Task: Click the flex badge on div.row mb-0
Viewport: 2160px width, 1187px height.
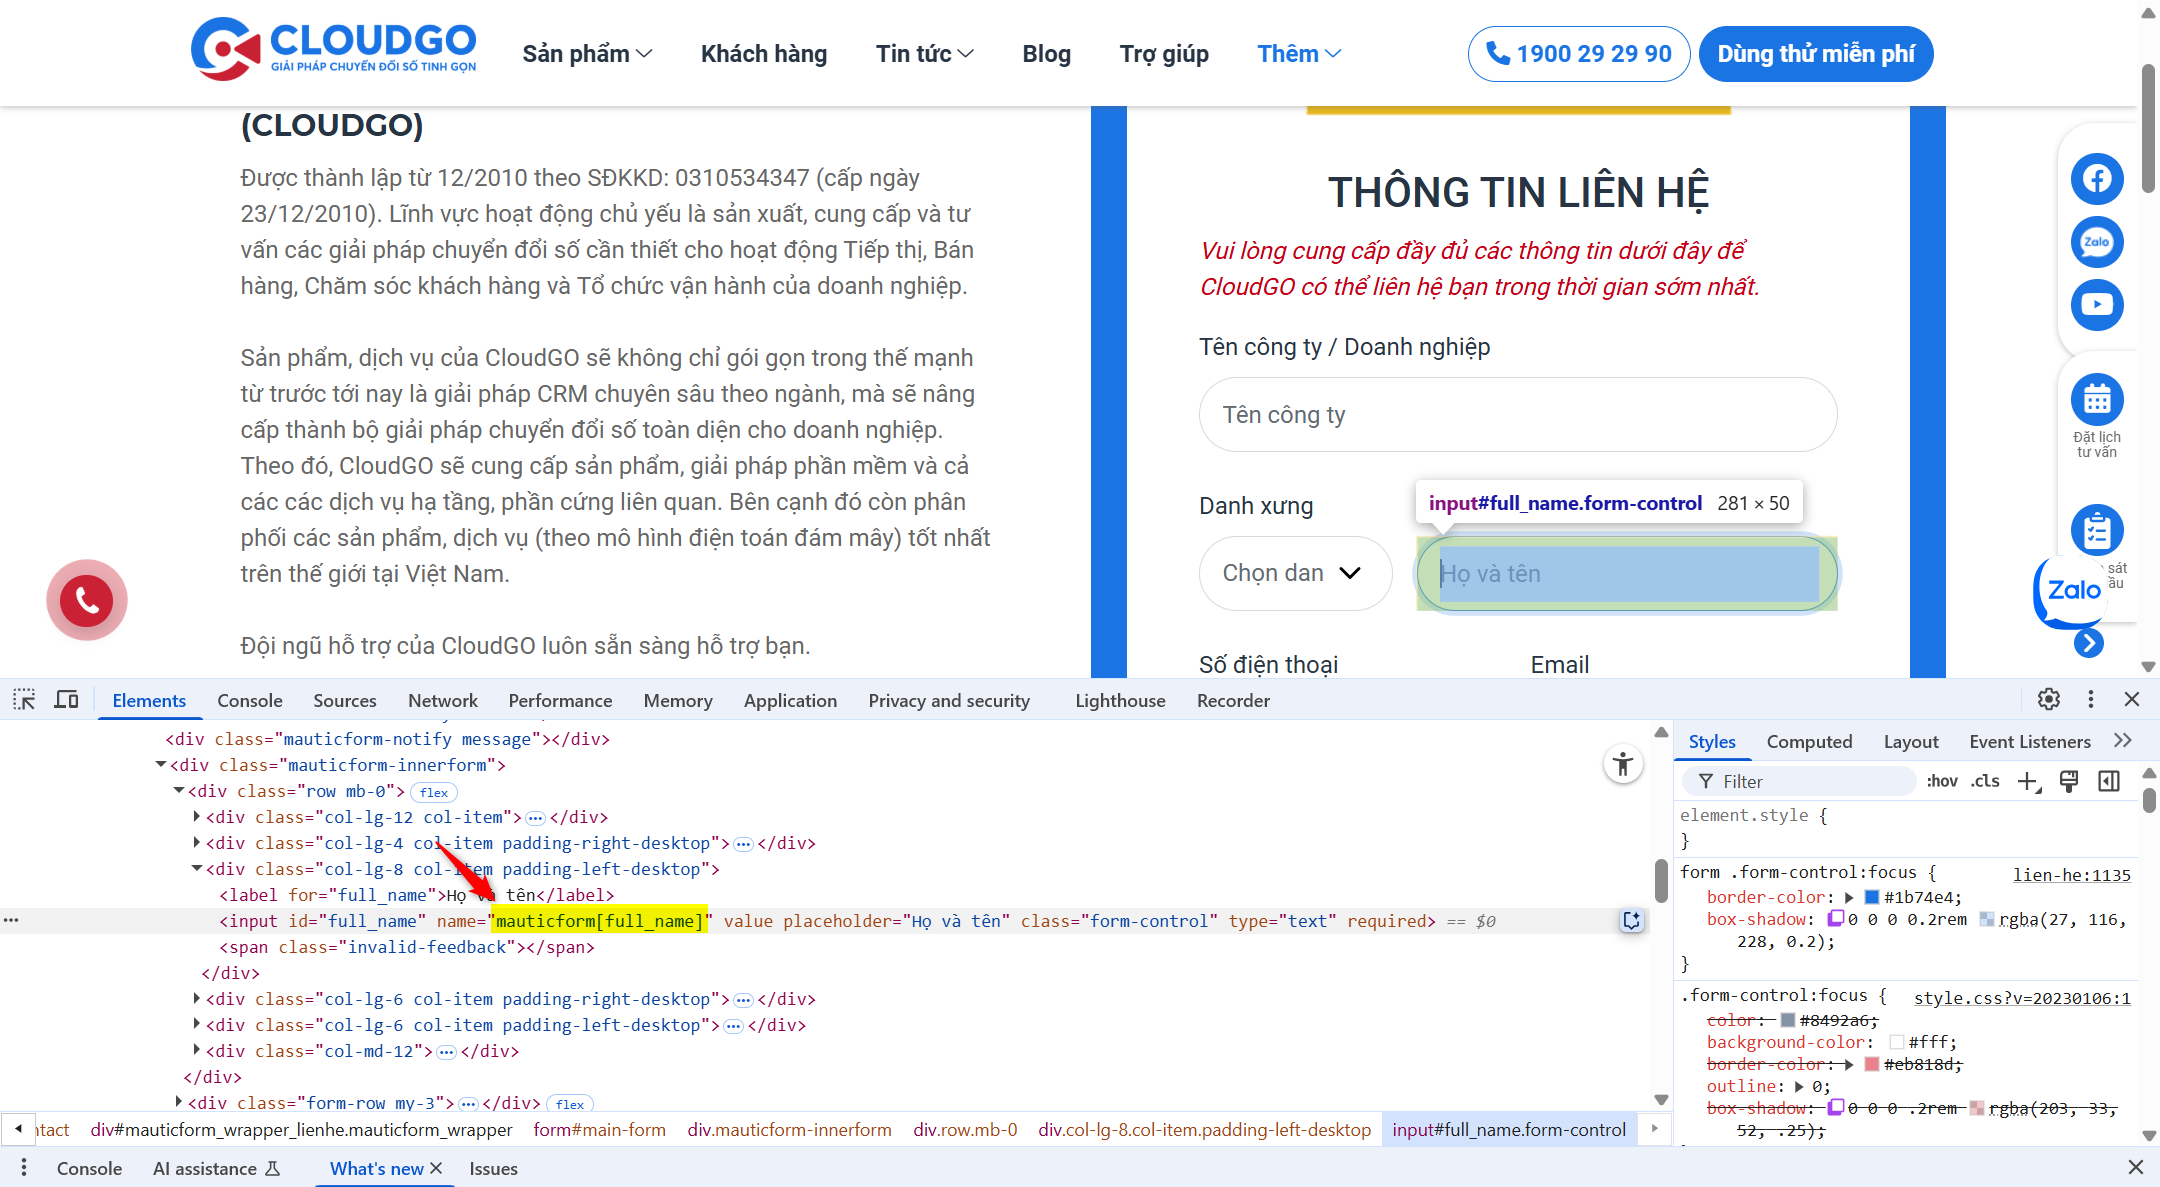Action: pyautogui.click(x=433, y=791)
